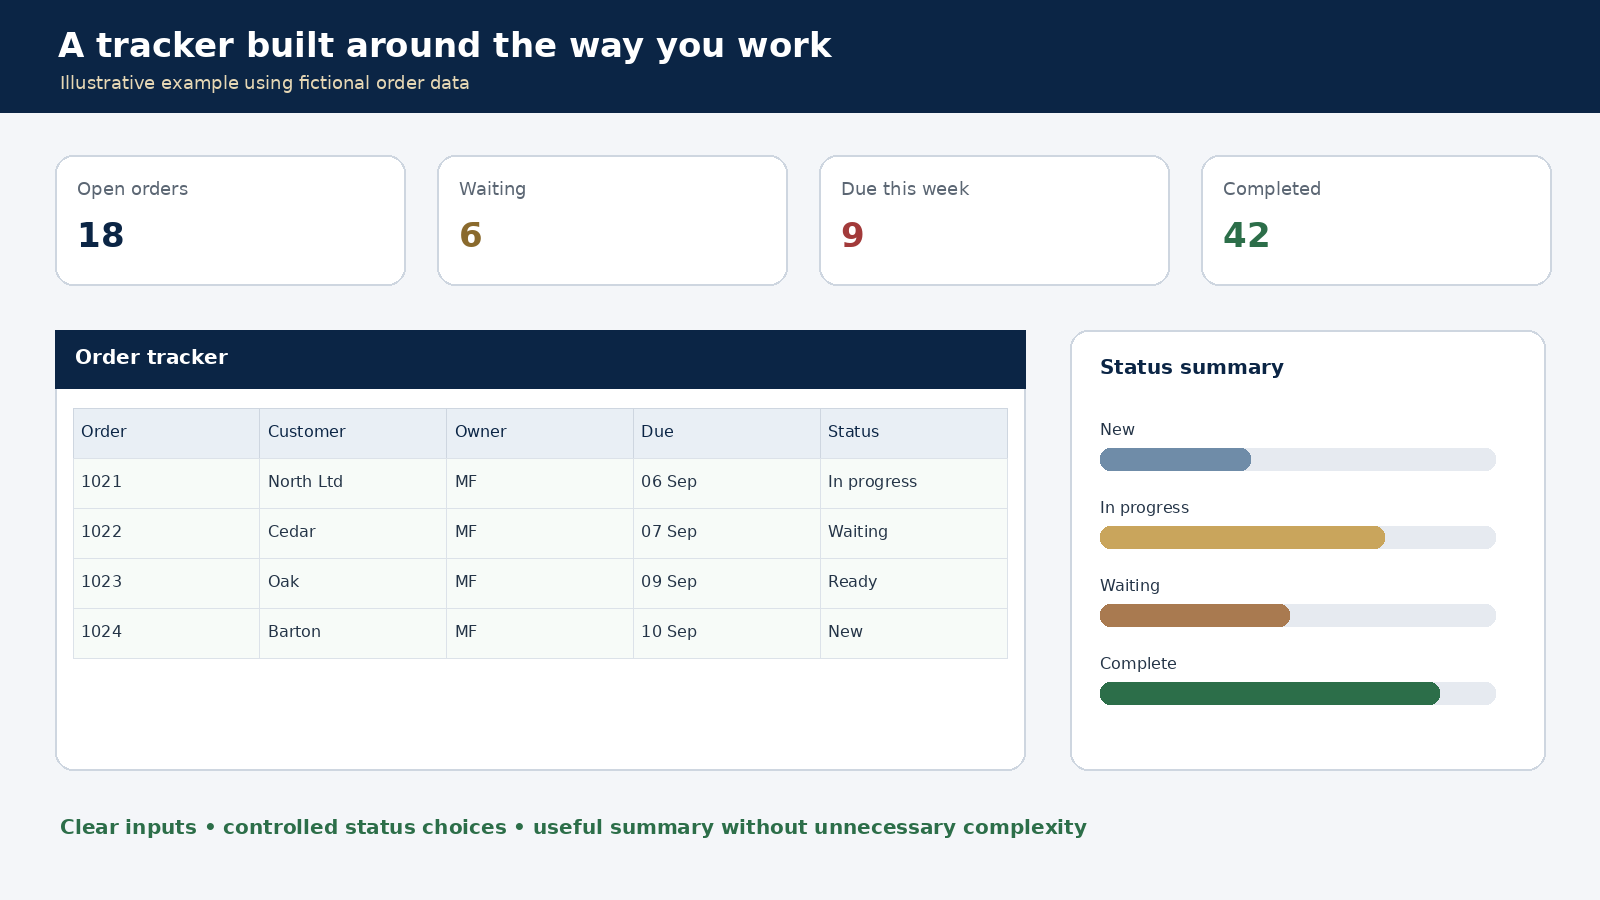The image size is (1600, 900).
Task: Click the Barton customer cell
Action: (x=353, y=633)
